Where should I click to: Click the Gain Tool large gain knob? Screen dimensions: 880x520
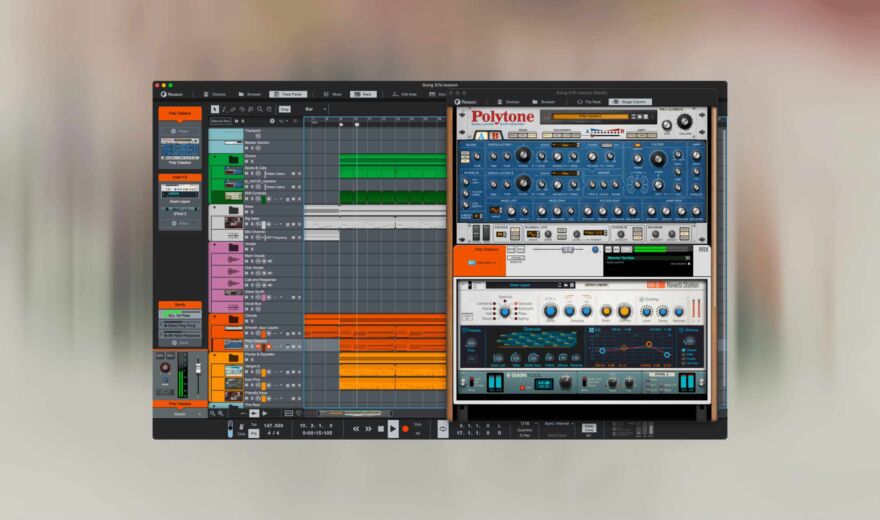click(566, 383)
